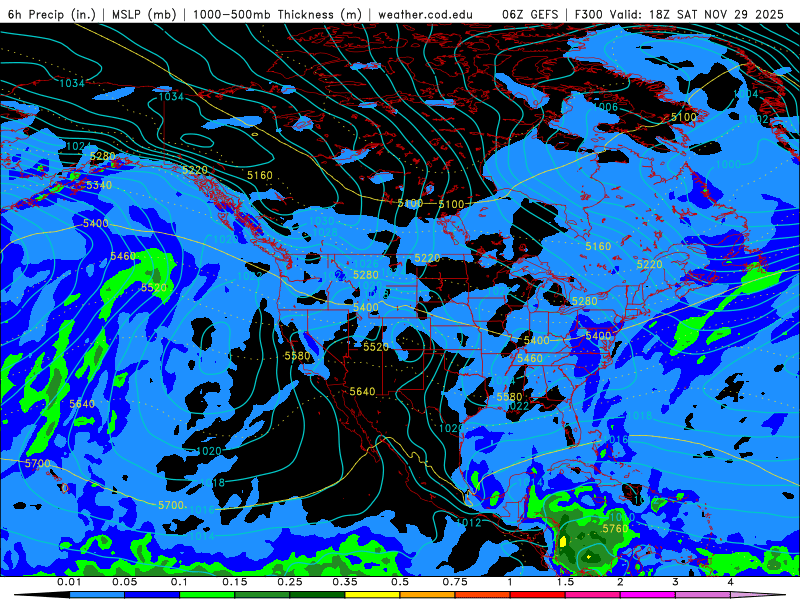Click the 5760 thickness label over Caribbean
This screenshot has height=600, width=800.
coord(615,529)
